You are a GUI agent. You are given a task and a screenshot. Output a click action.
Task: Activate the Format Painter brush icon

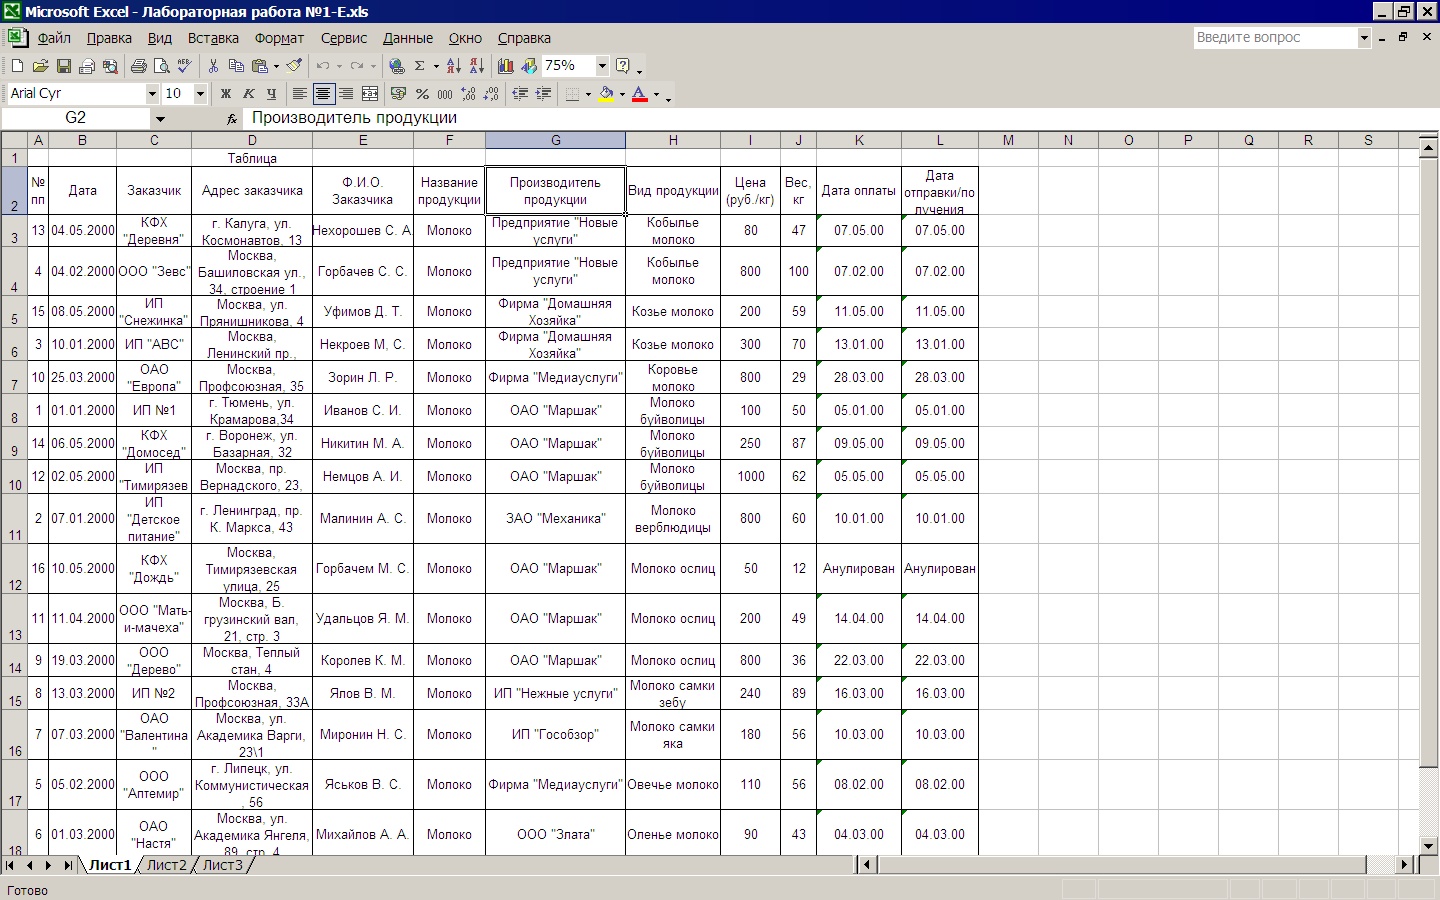click(x=294, y=66)
